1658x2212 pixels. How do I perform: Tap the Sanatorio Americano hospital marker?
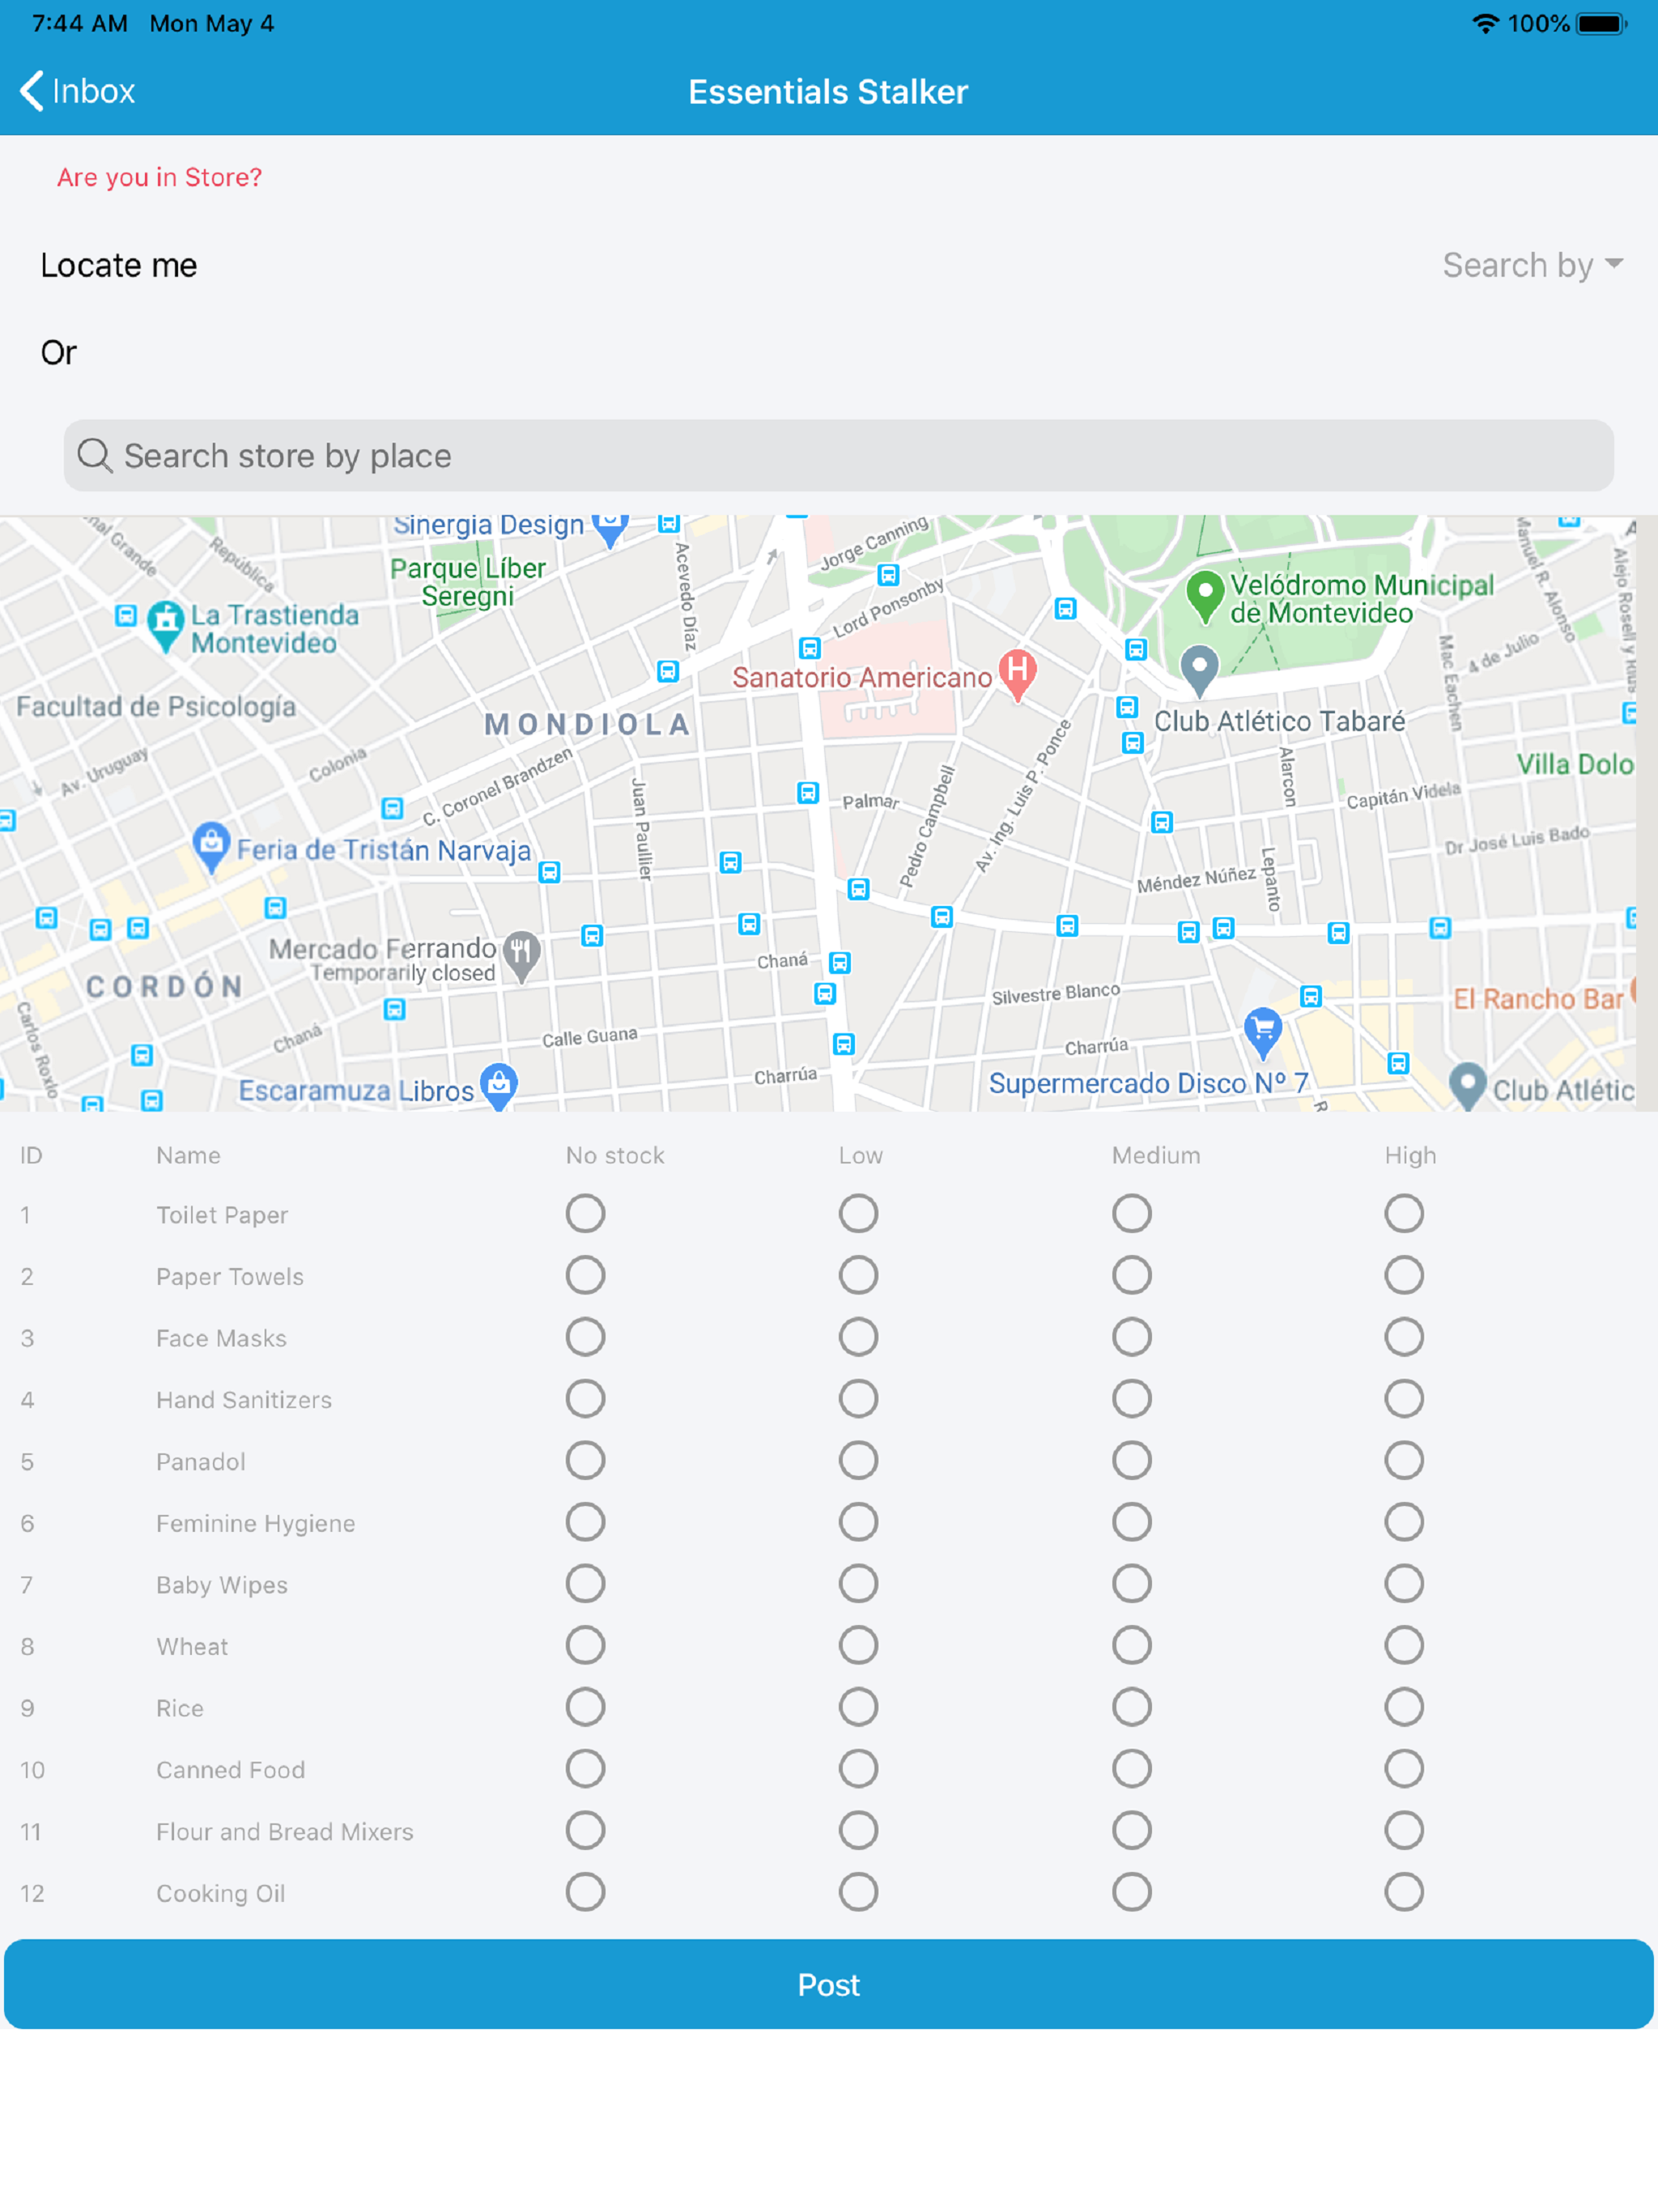click(1018, 674)
